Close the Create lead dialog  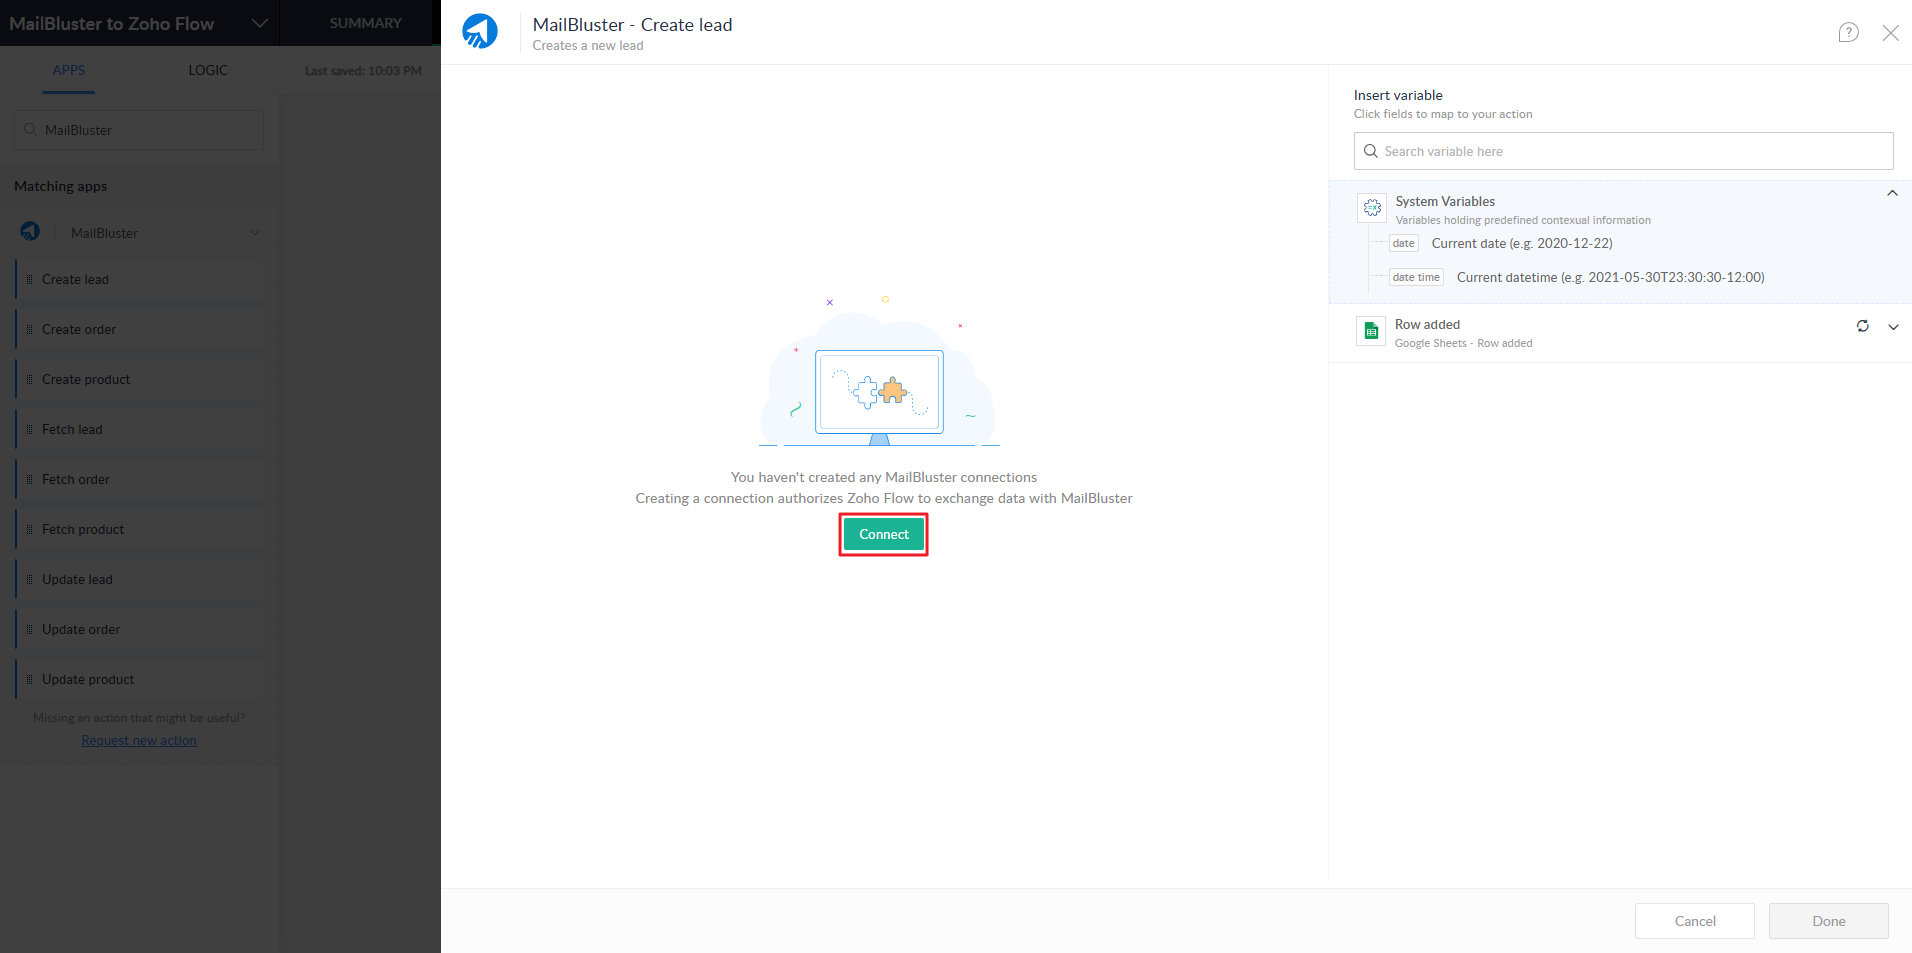pos(1890,33)
